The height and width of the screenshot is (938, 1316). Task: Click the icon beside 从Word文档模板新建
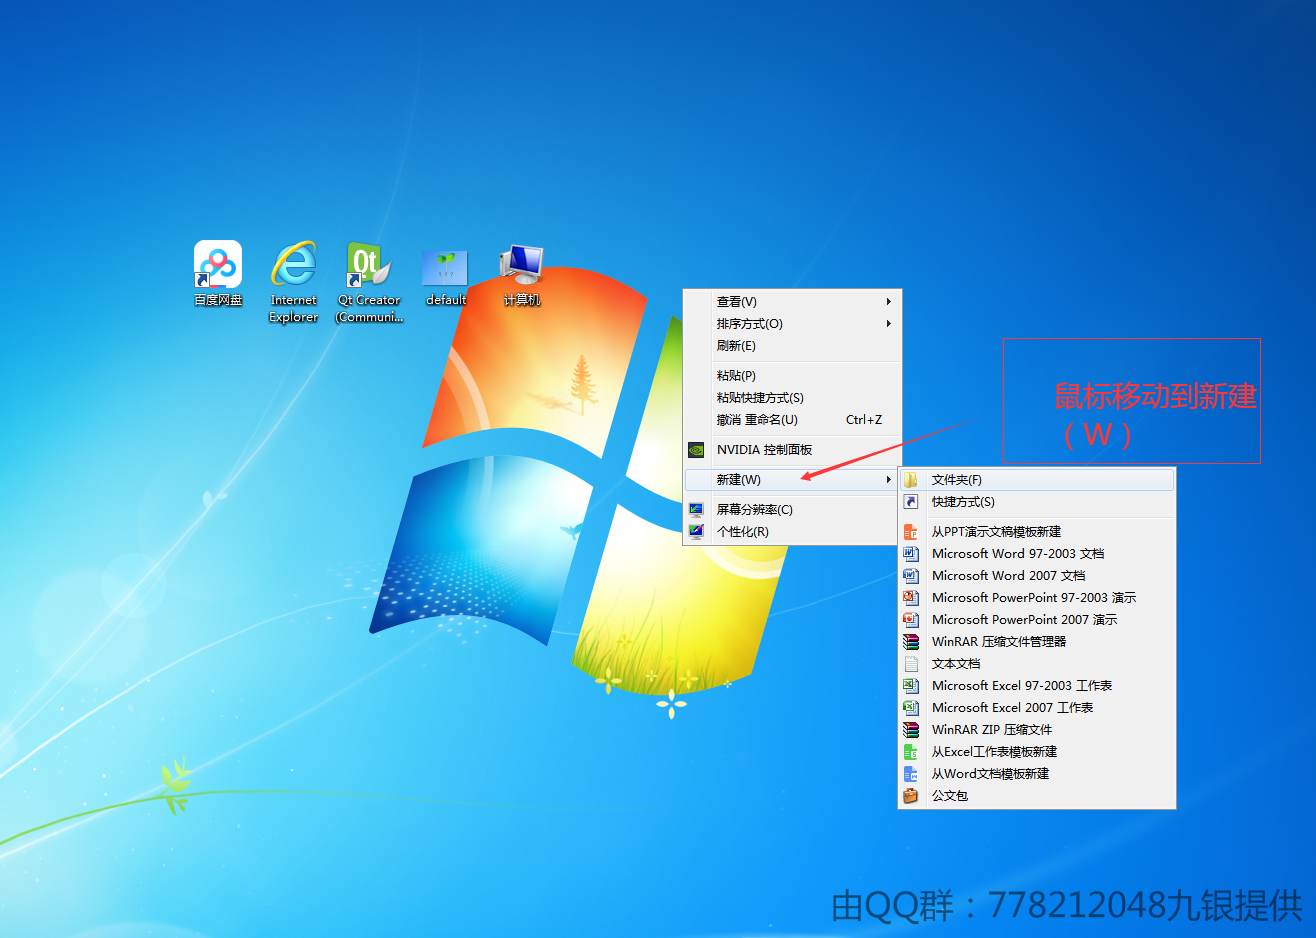[x=911, y=774]
